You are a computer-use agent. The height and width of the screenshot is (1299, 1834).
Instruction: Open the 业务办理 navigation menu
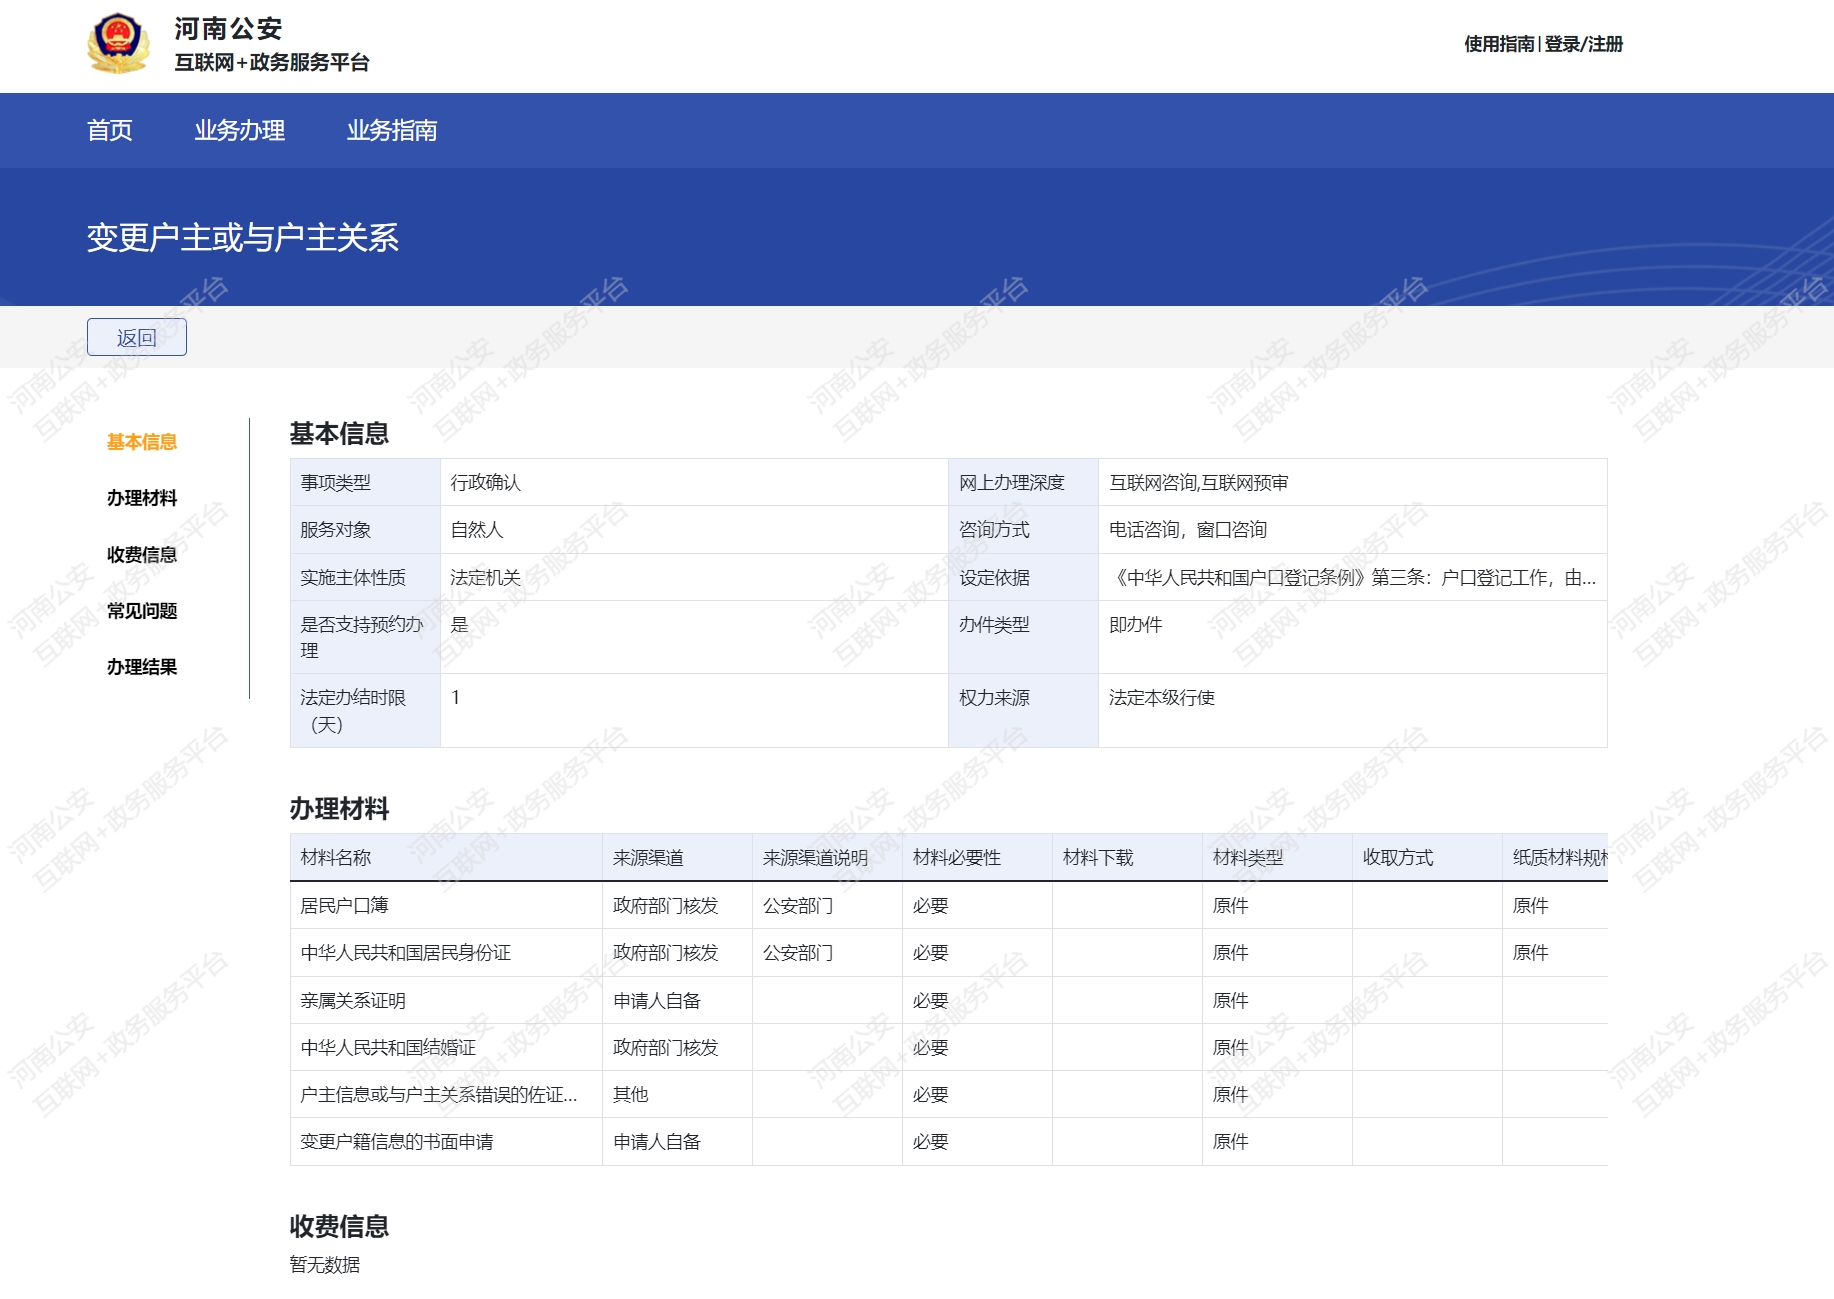[239, 131]
